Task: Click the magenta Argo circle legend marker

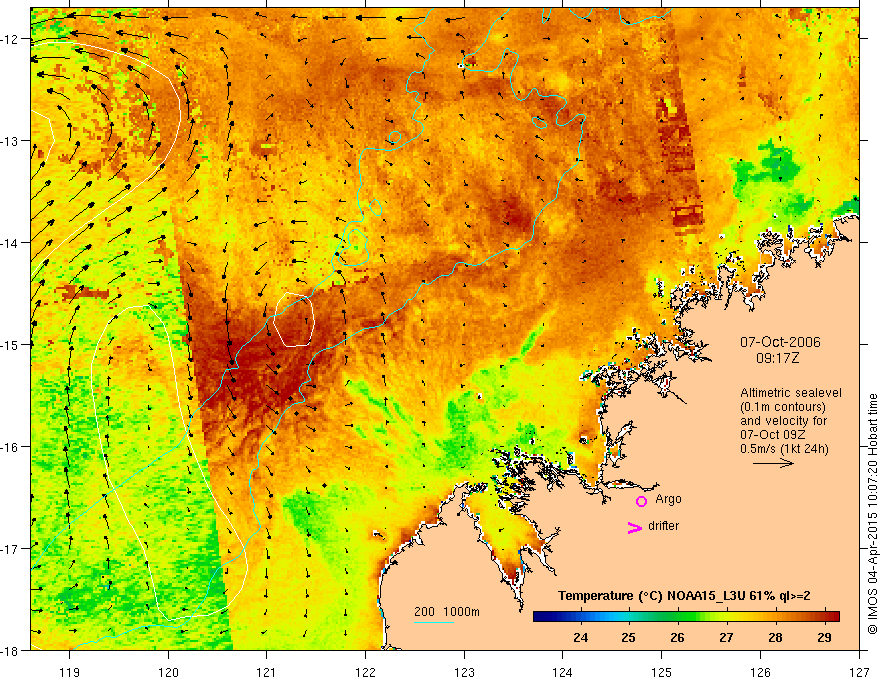Action: 641,501
